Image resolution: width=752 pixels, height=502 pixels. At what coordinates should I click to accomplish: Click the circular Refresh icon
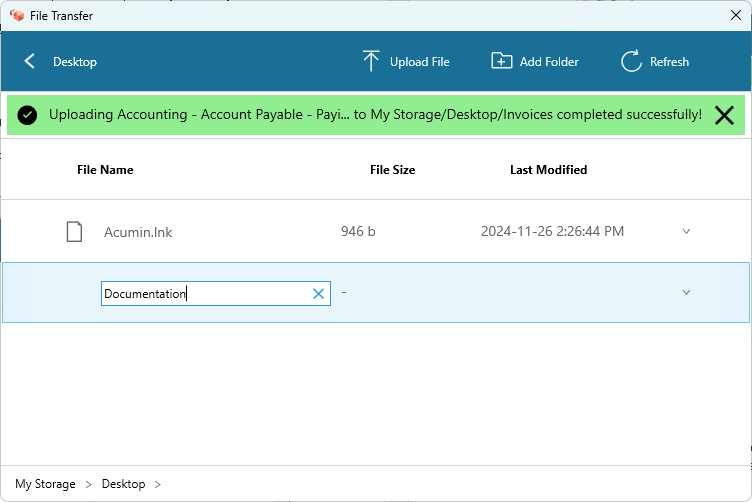pos(631,61)
